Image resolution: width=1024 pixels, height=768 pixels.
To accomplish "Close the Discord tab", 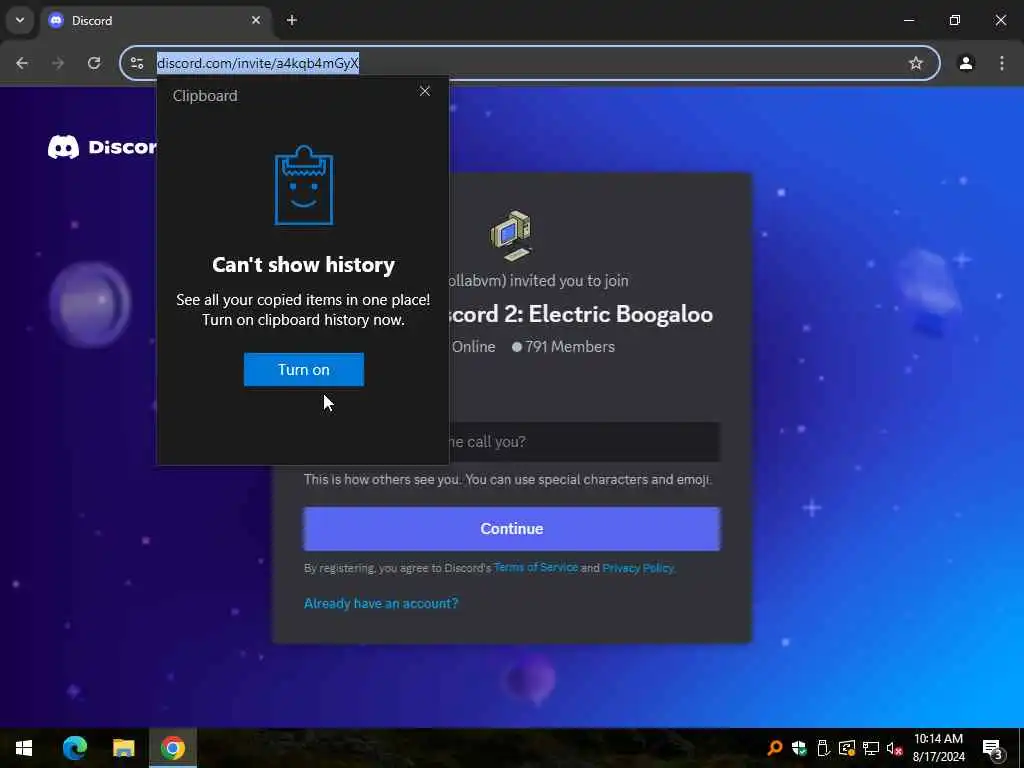I will coord(256,20).
